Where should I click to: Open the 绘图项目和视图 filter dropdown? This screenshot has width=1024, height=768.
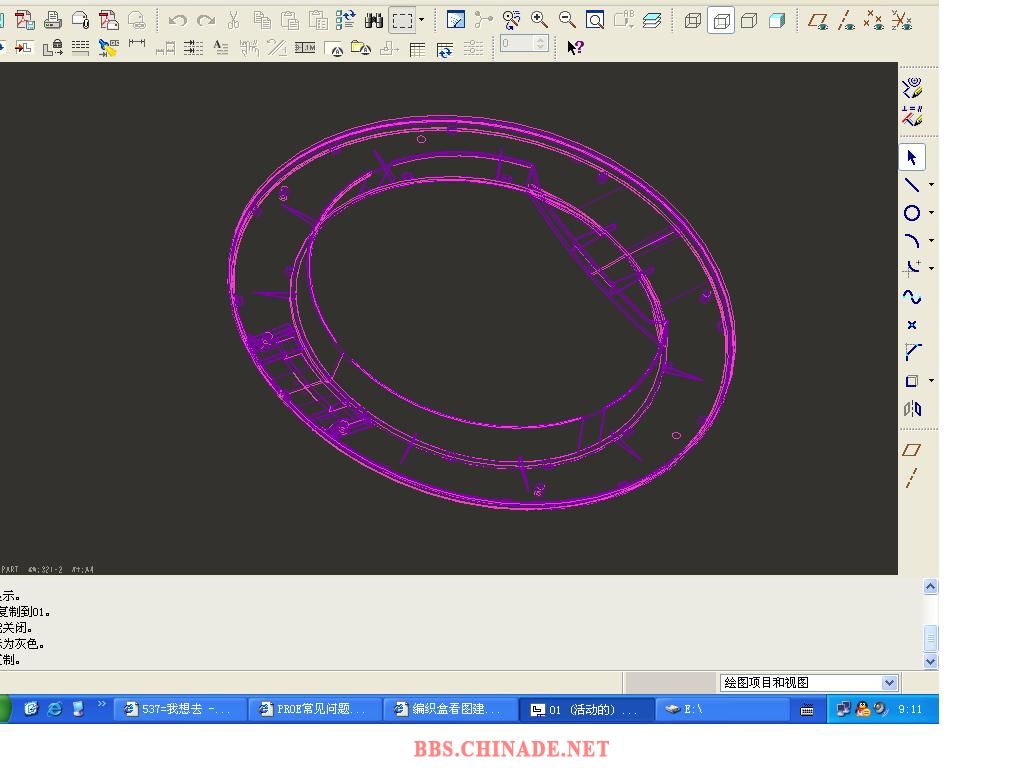(889, 683)
